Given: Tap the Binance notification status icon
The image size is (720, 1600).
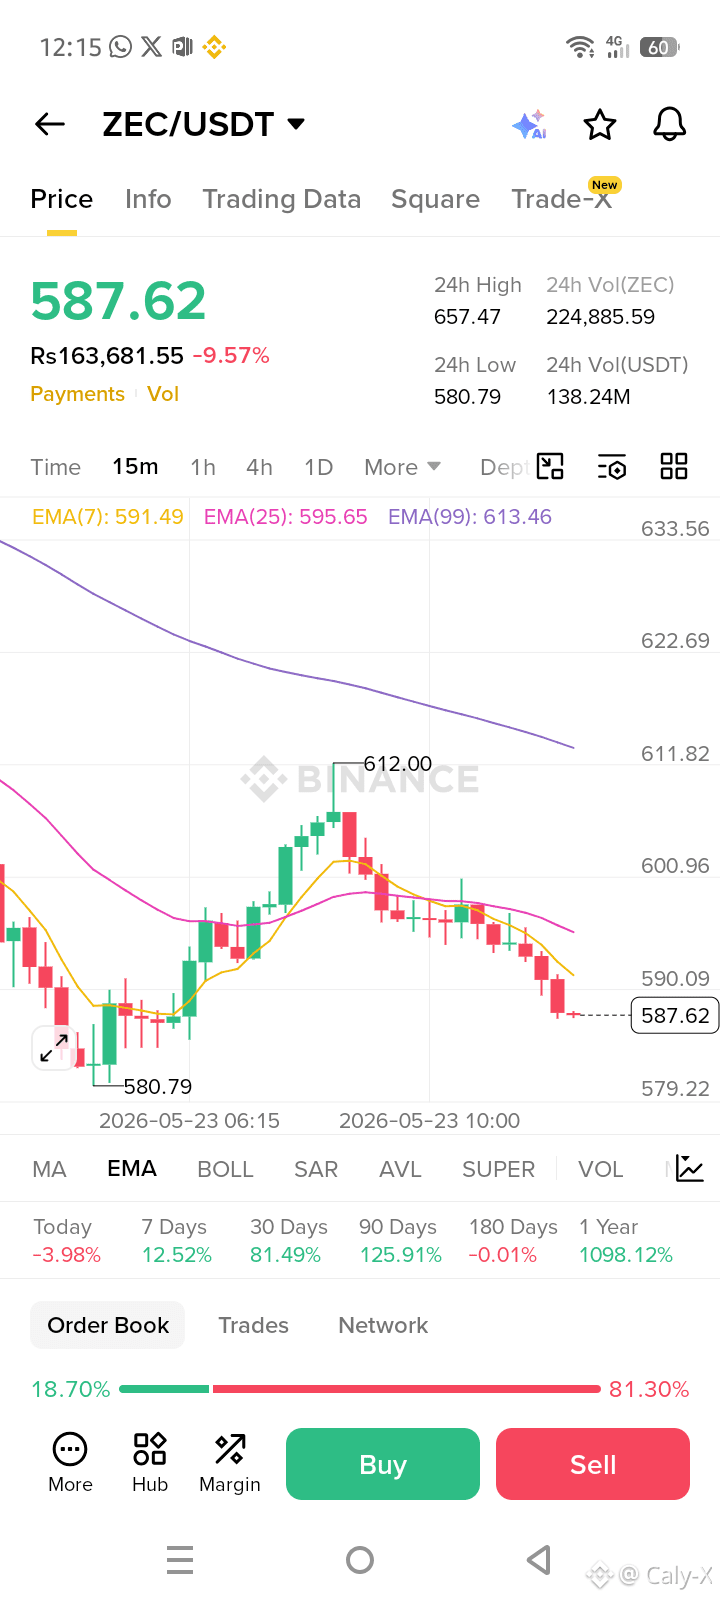Looking at the screenshot, I should pyautogui.click(x=214, y=46).
